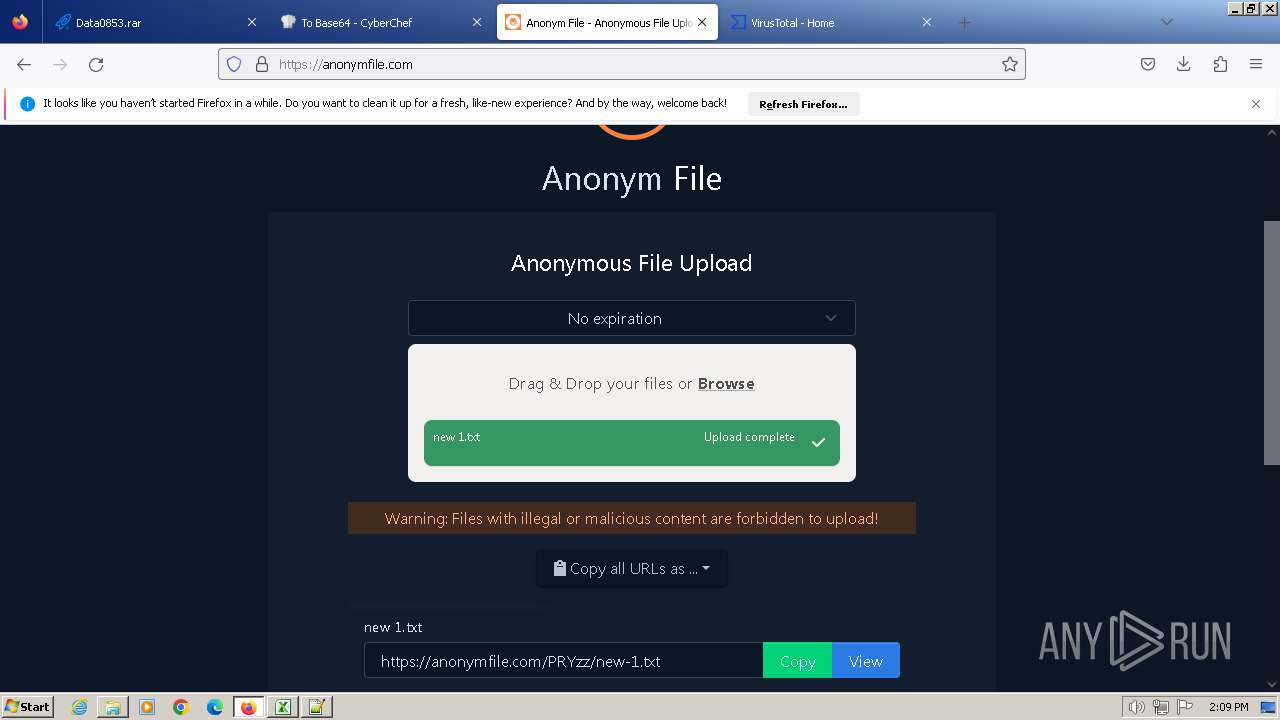Click the upload complete checkmark icon
1280x720 pixels.
pos(818,442)
